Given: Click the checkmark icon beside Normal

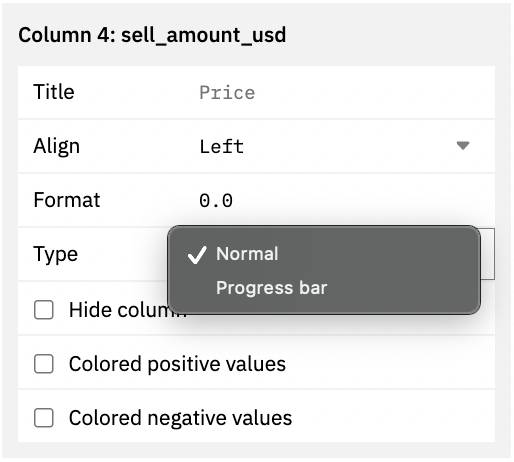Looking at the screenshot, I should 197,255.
